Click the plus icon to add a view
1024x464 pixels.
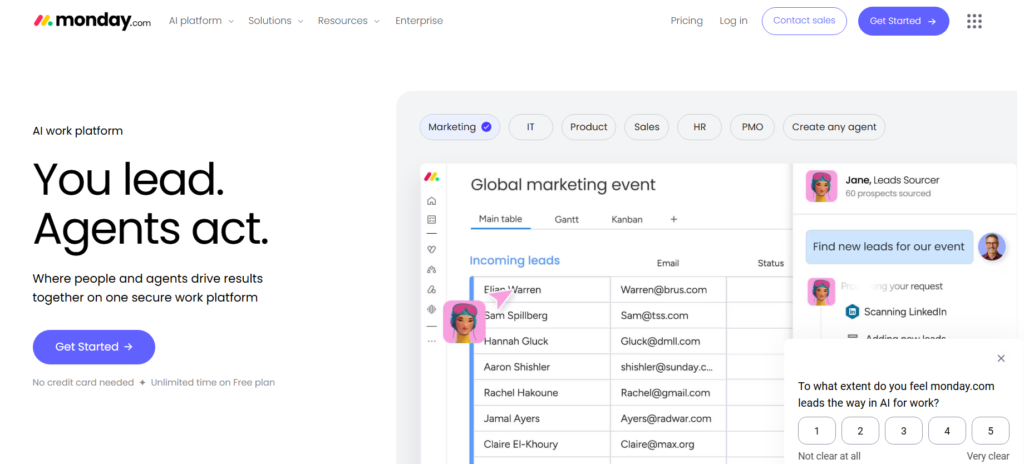(673, 220)
